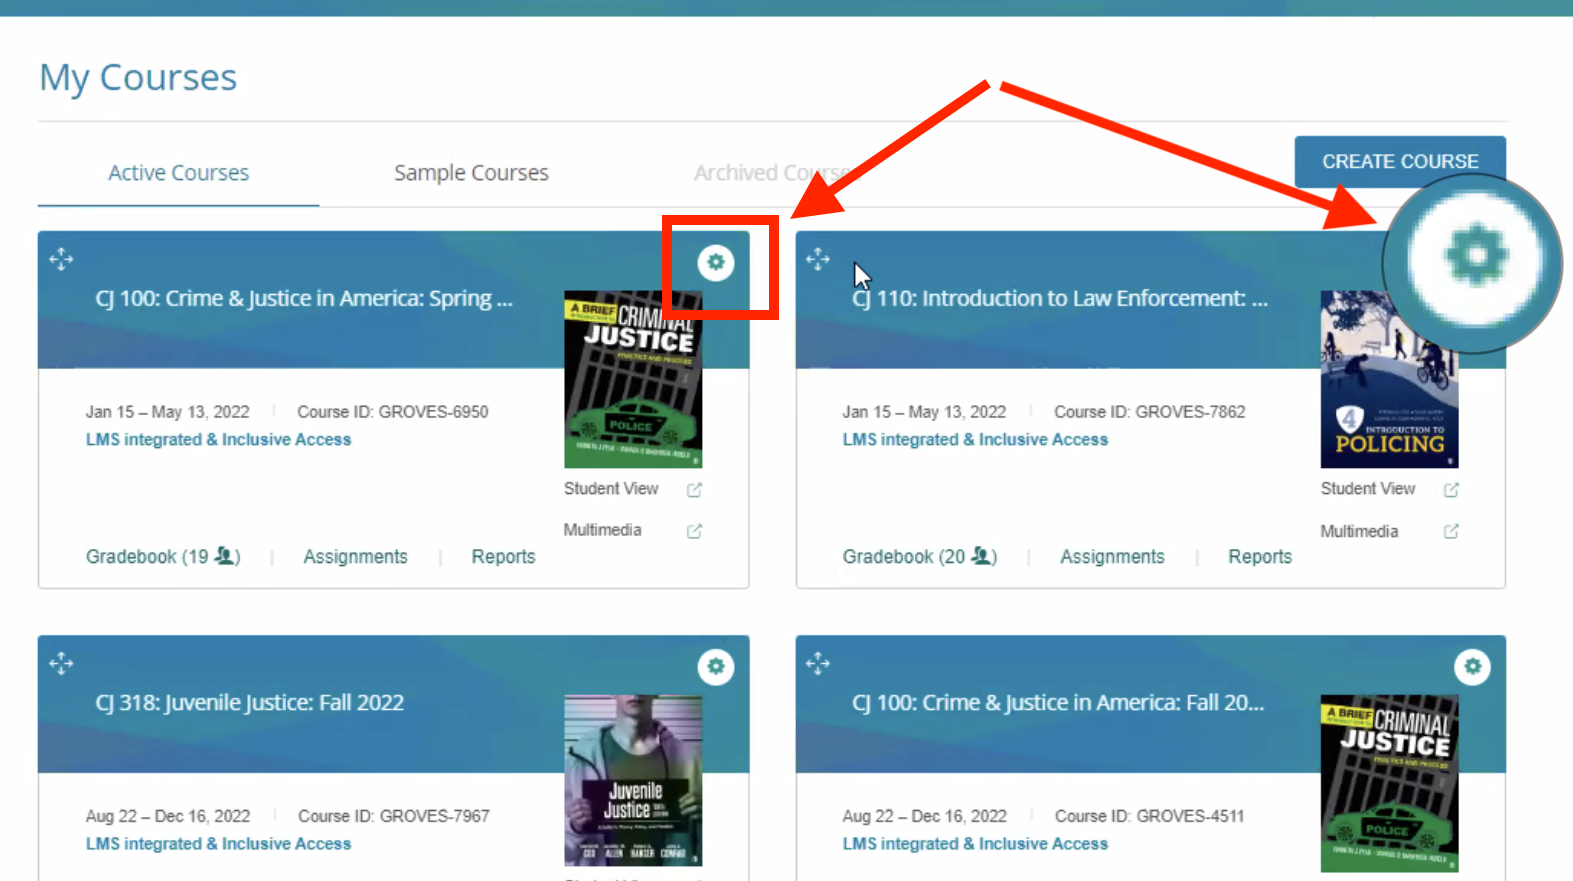Open settings gear for CJ 318 Juvenile Justice

coord(716,667)
